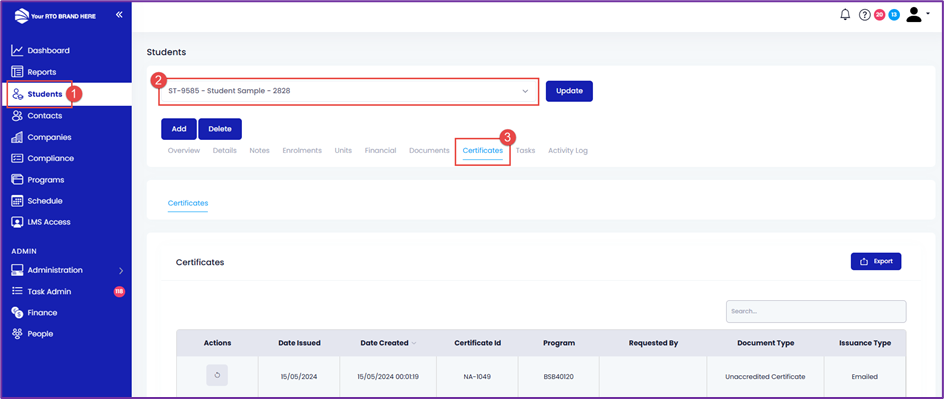
Task: Click the Finance coins icon
Action: click(17, 312)
